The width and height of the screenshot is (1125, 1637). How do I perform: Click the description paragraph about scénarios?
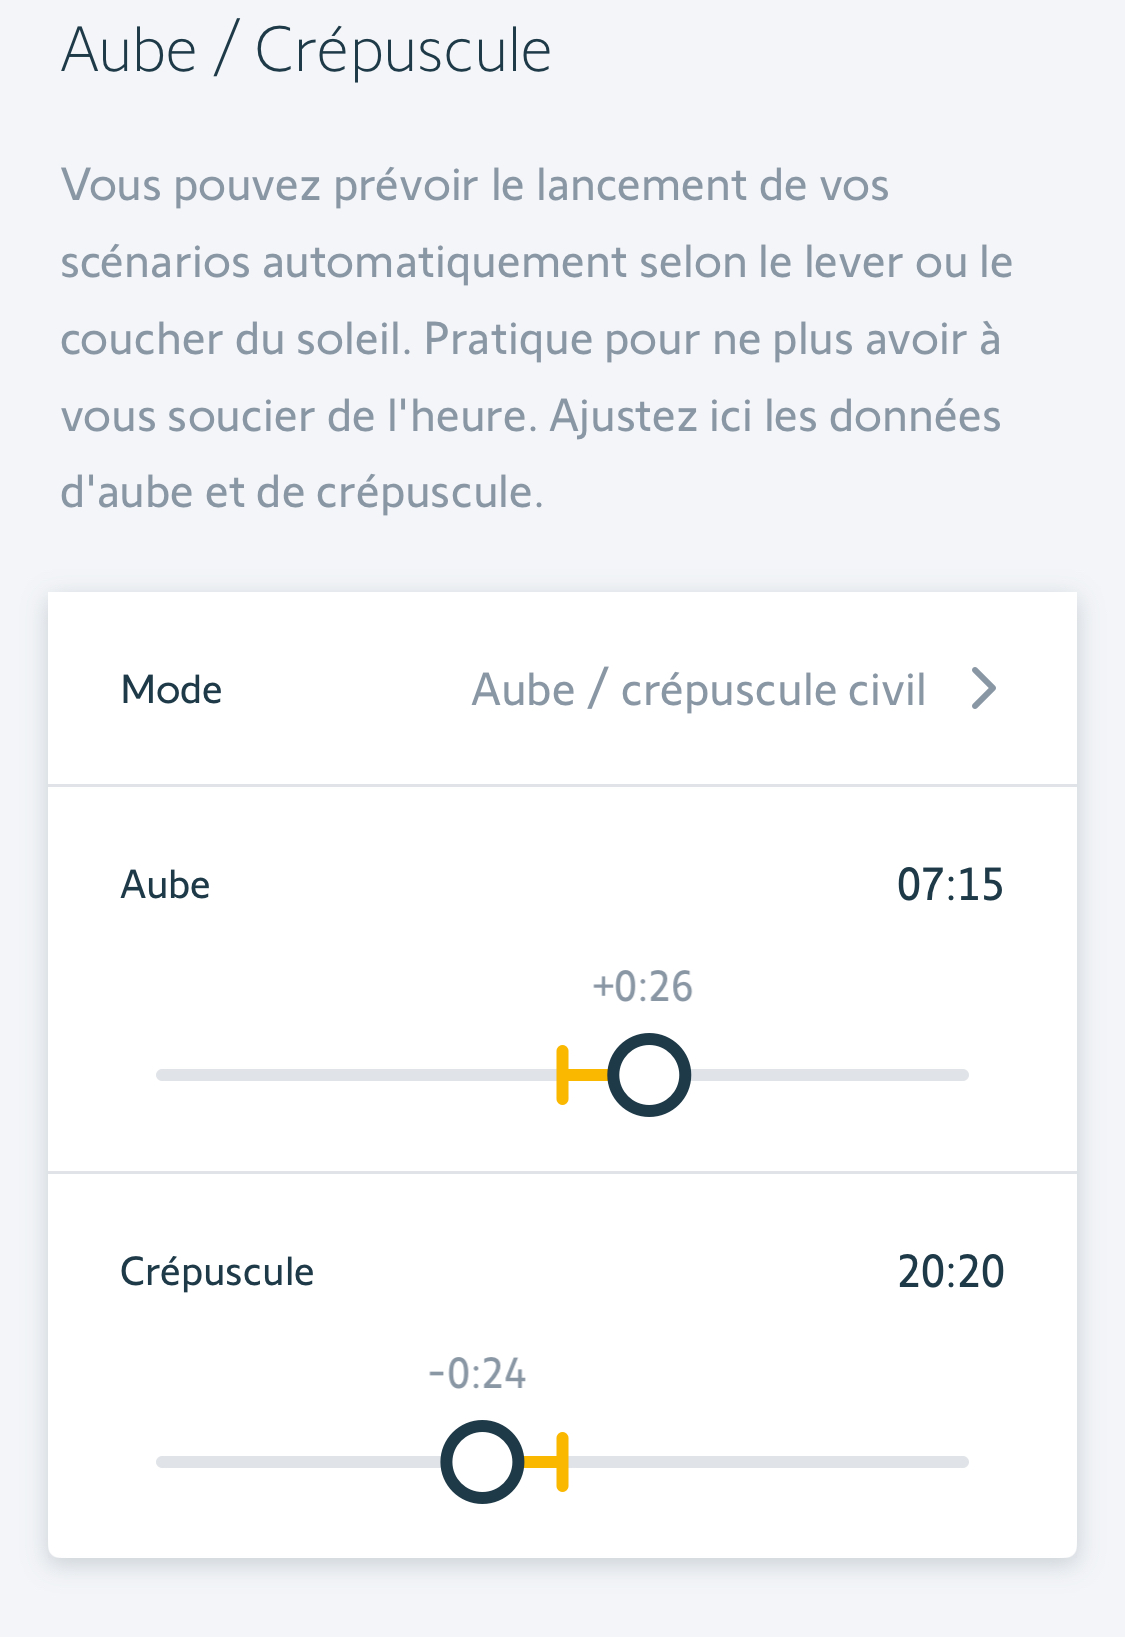[537, 339]
